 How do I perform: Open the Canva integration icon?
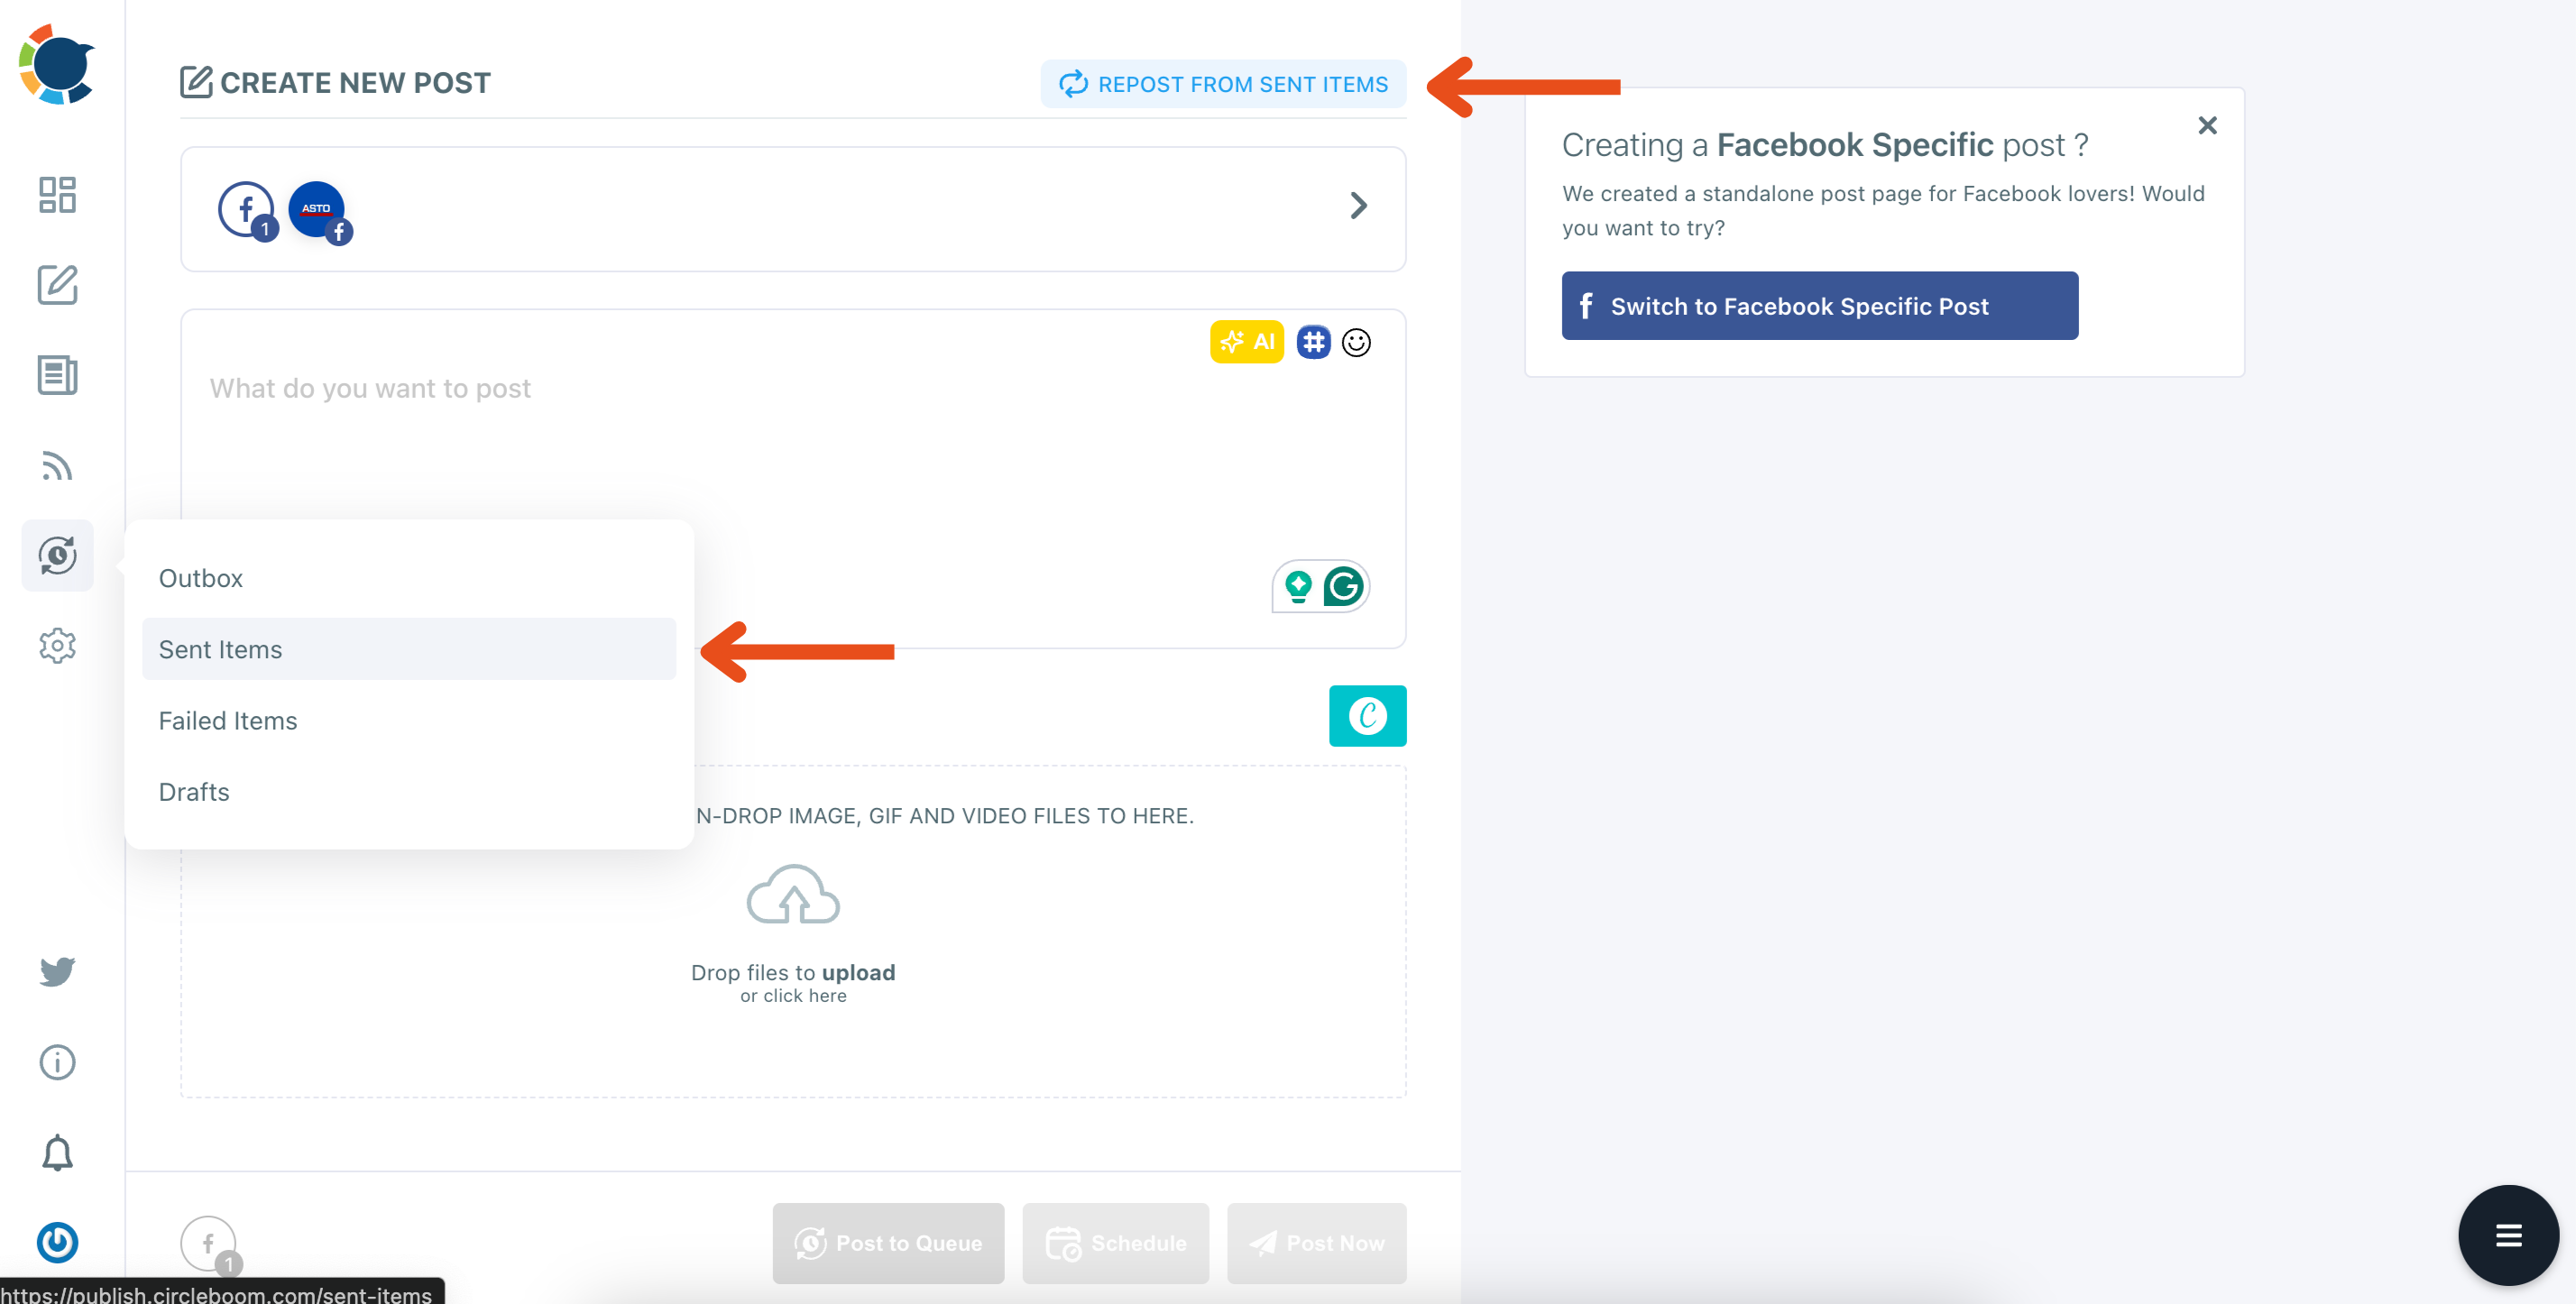click(1367, 715)
